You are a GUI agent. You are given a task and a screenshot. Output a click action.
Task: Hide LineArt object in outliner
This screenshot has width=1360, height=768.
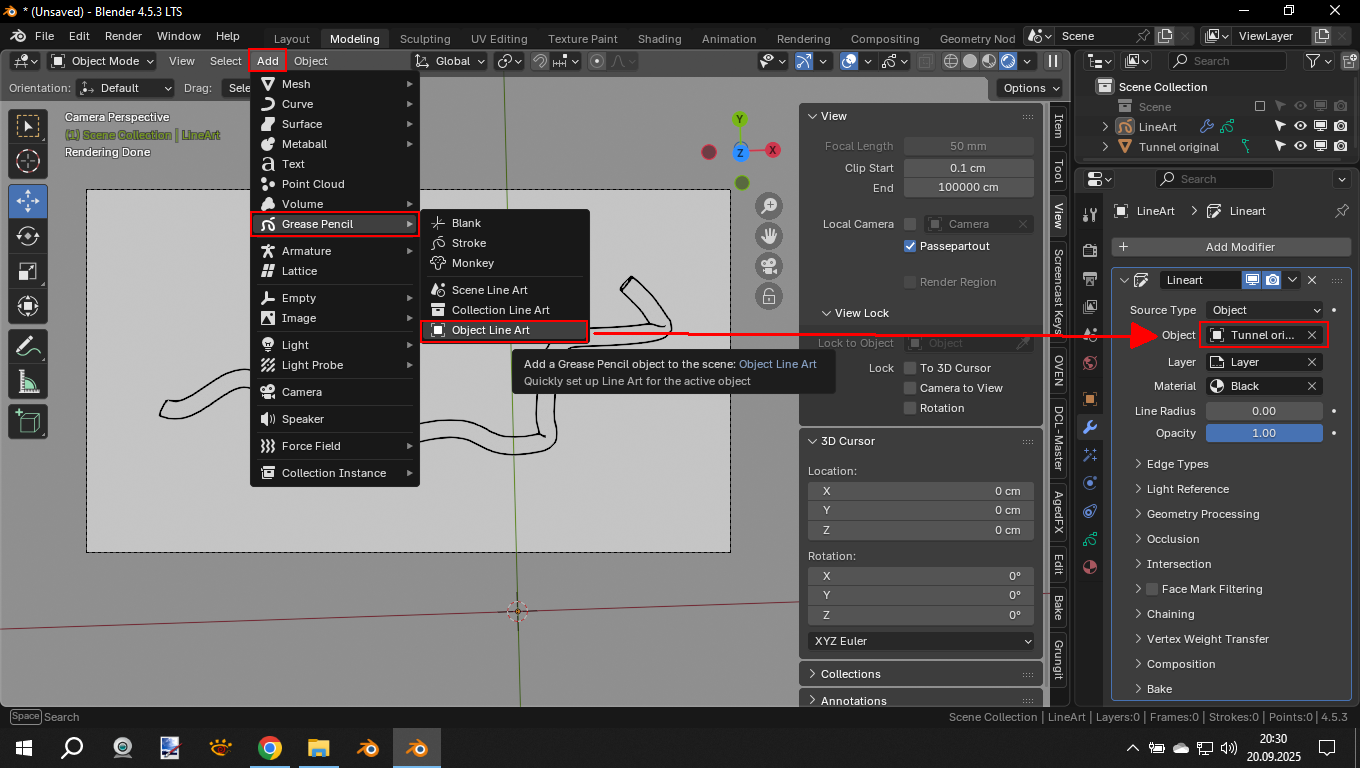pos(1300,127)
